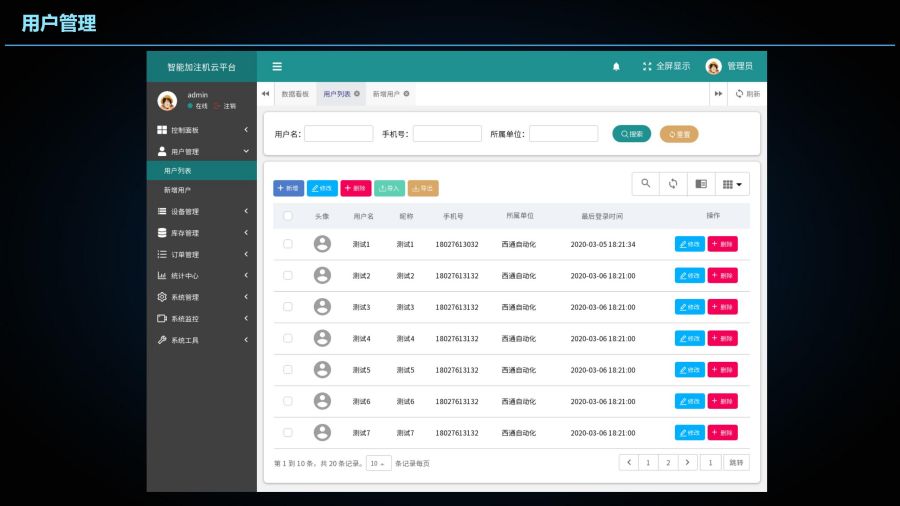This screenshot has height=506, width=900.
Task: Open notifications via the bell icon
Action: 616,66
